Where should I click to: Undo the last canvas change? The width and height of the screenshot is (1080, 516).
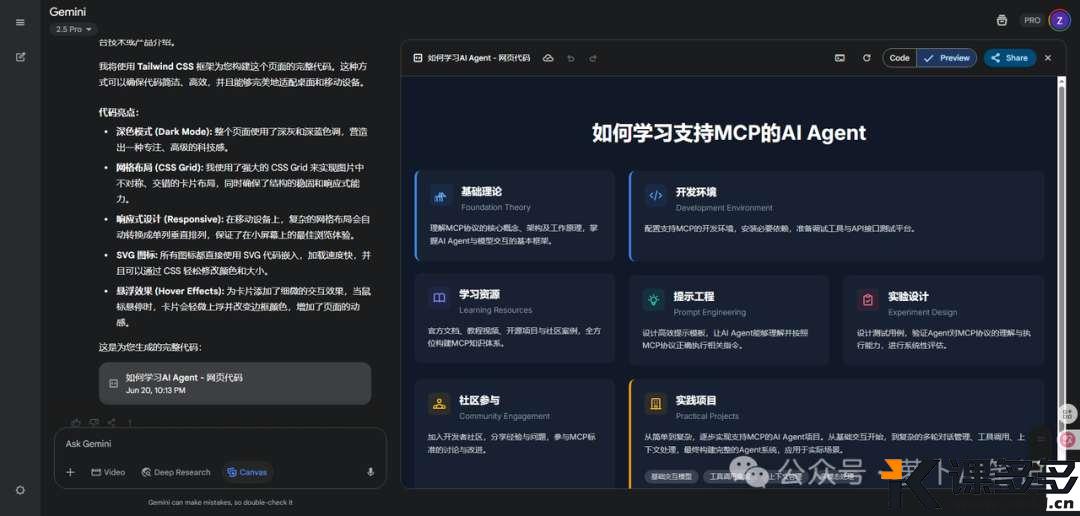click(x=571, y=59)
